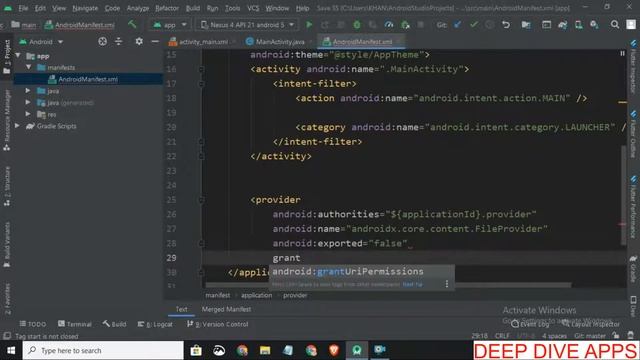Click the completion popup more options dots
This screenshot has width=640, height=360.
coord(447,284)
